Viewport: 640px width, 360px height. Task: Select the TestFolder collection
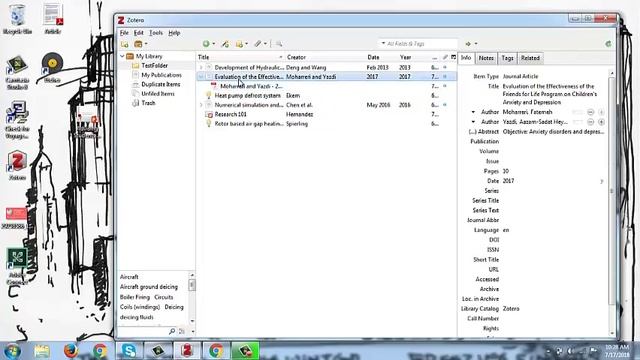pos(154,65)
